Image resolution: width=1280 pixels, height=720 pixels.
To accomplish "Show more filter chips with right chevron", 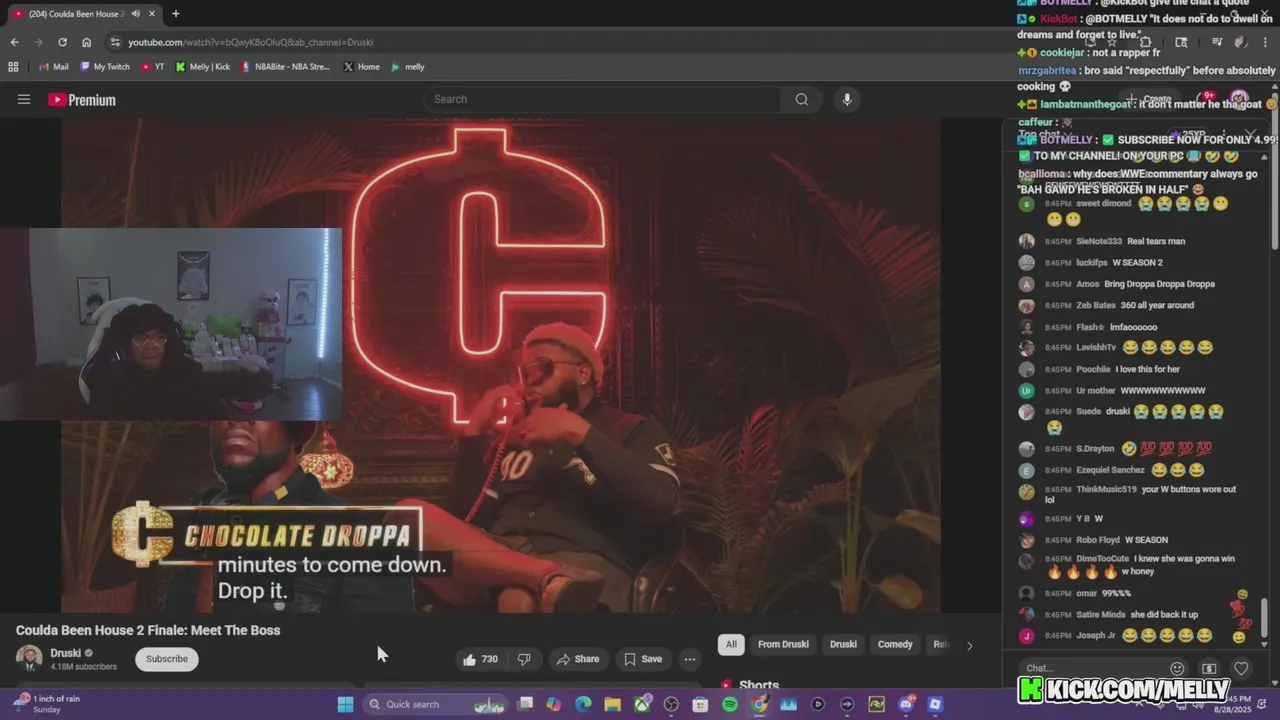I will [969, 645].
